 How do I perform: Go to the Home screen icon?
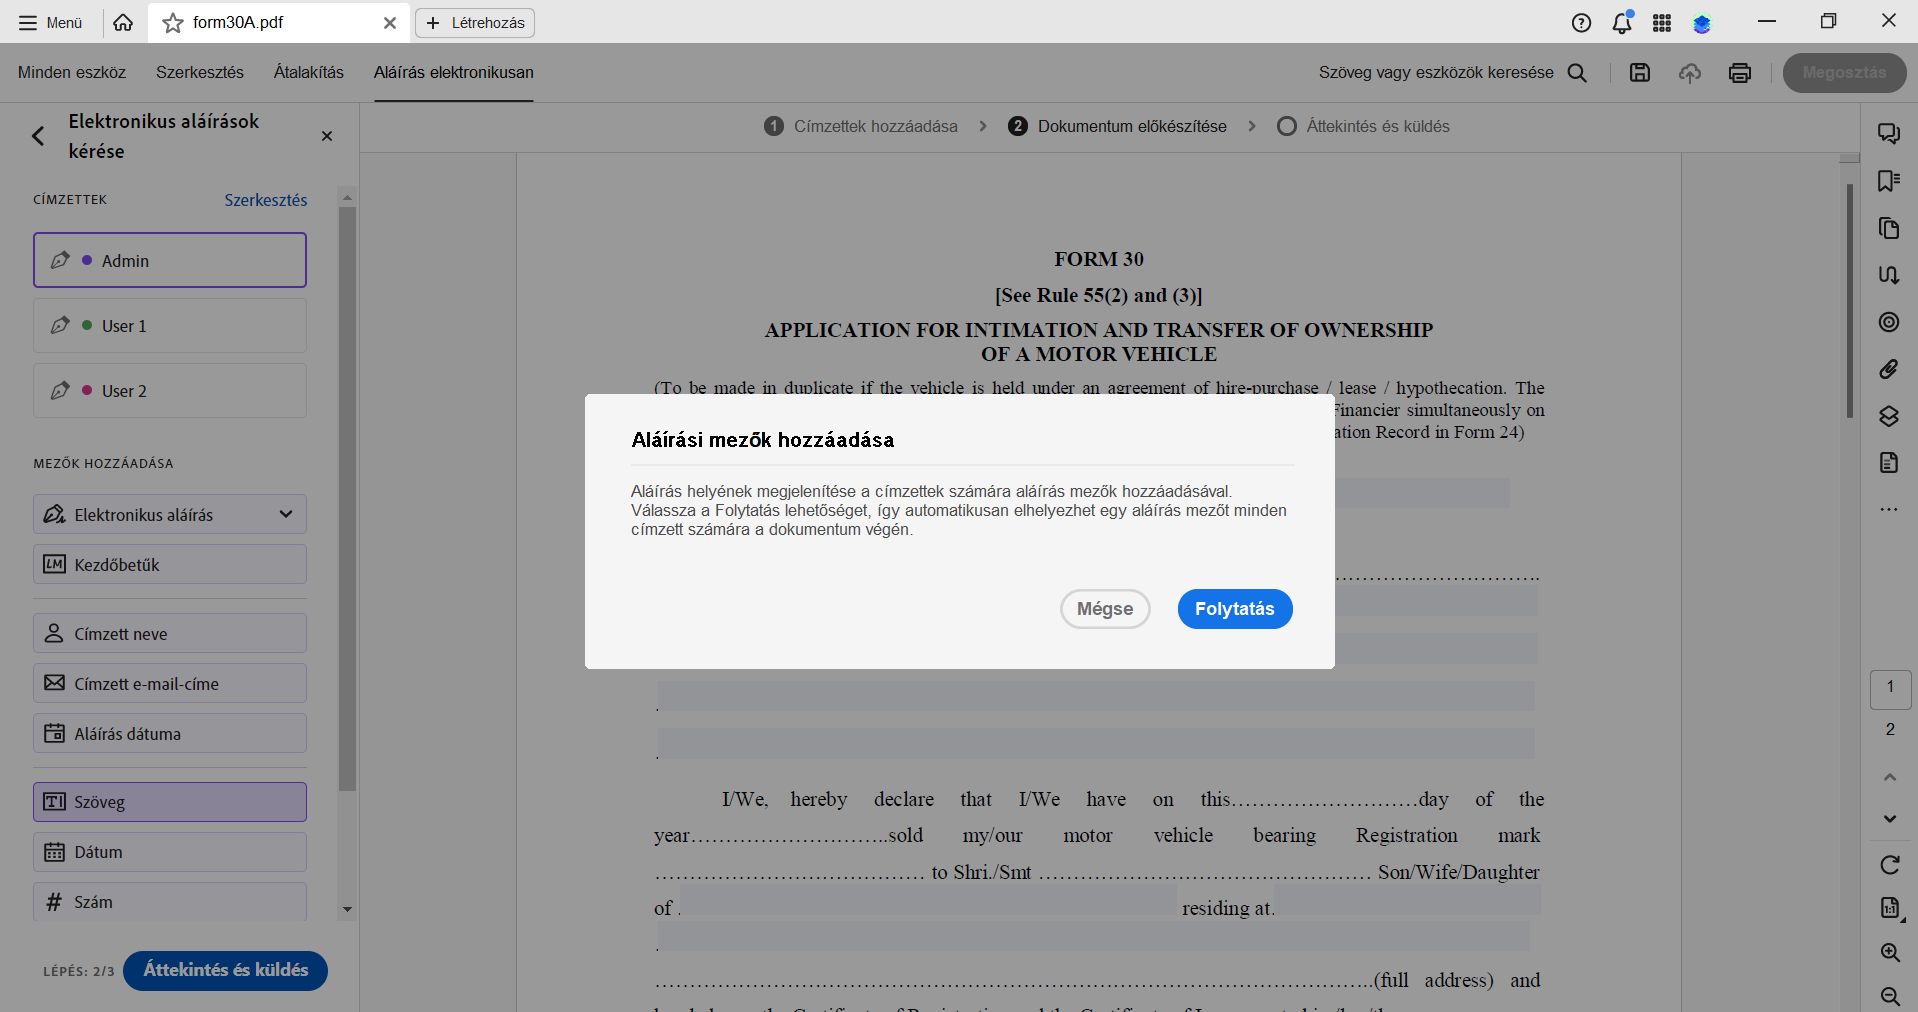[x=123, y=22]
